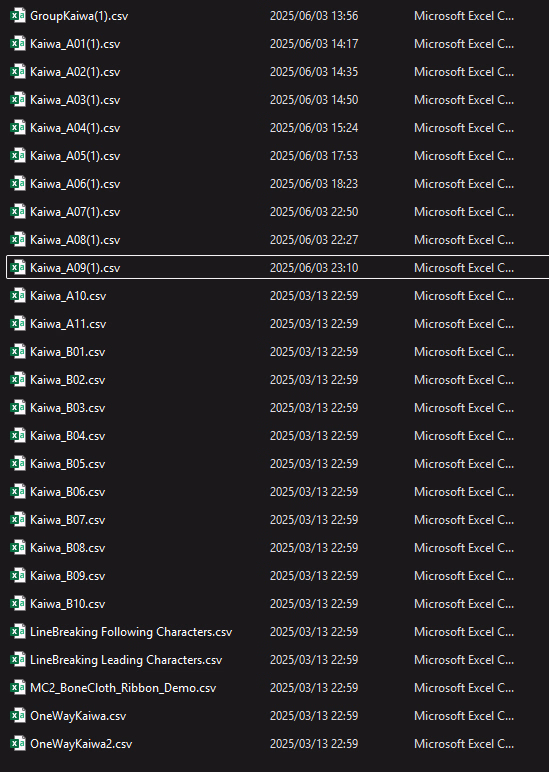Screen dimensions: 549x772
Task: Click the Excel icon beside GroupKaiwa(1).csv
Action: pyautogui.click(x=18, y=16)
